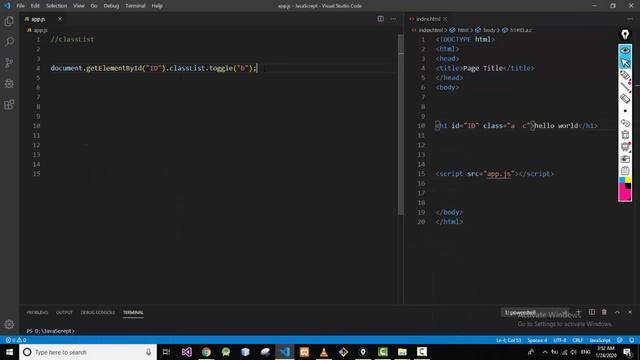This screenshot has height=360, width=640.
Task: Close the app.js tab
Action: click(x=60, y=19)
